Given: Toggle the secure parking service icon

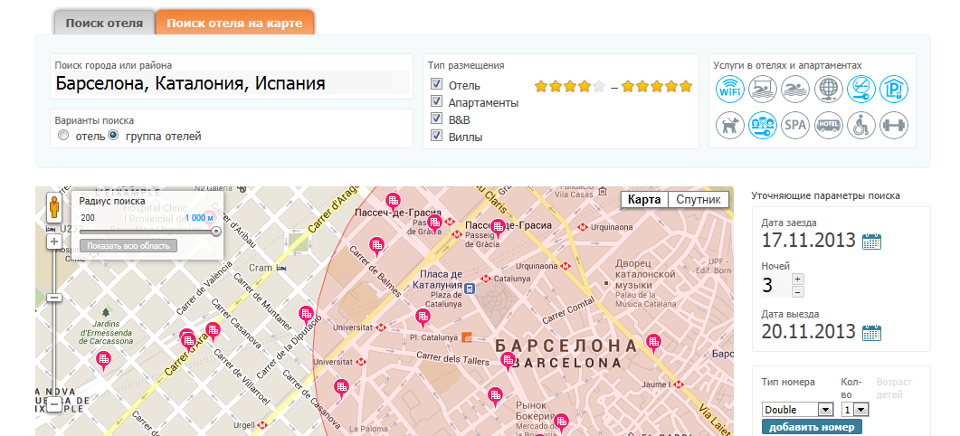Looking at the screenshot, I should (x=894, y=89).
